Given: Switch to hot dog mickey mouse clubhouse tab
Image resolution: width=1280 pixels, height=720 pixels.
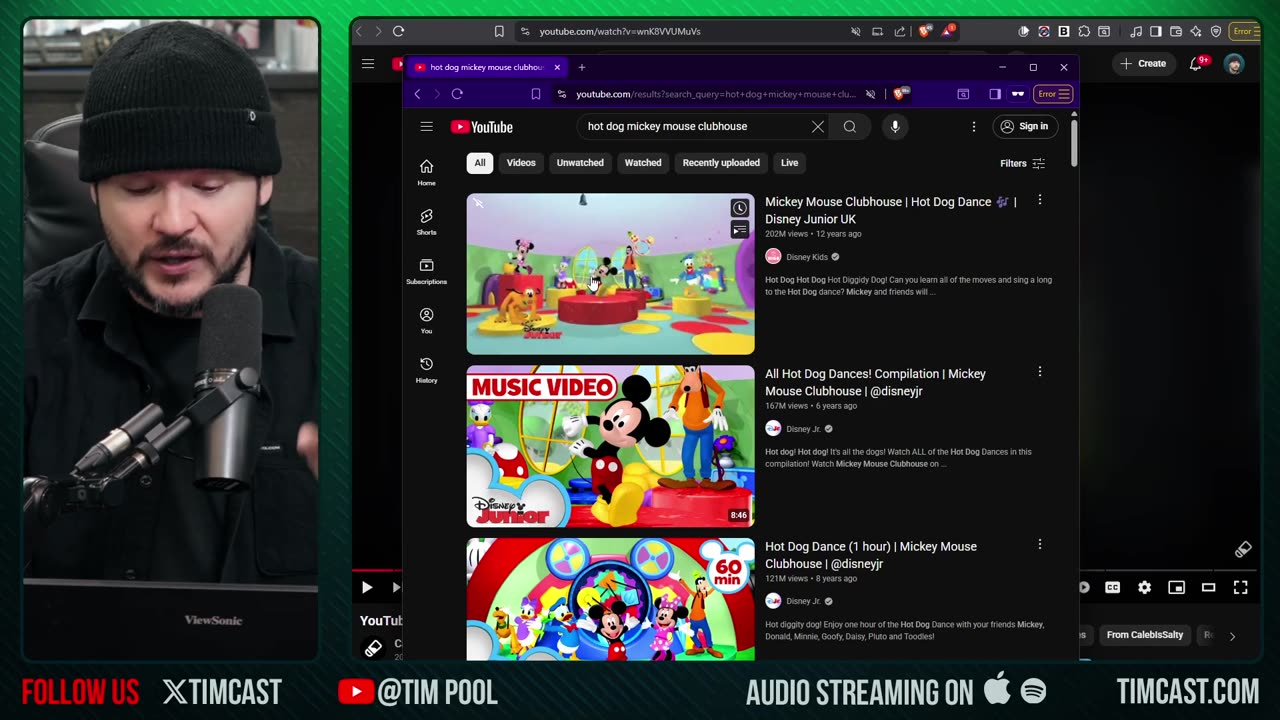Looking at the screenshot, I should point(487,67).
